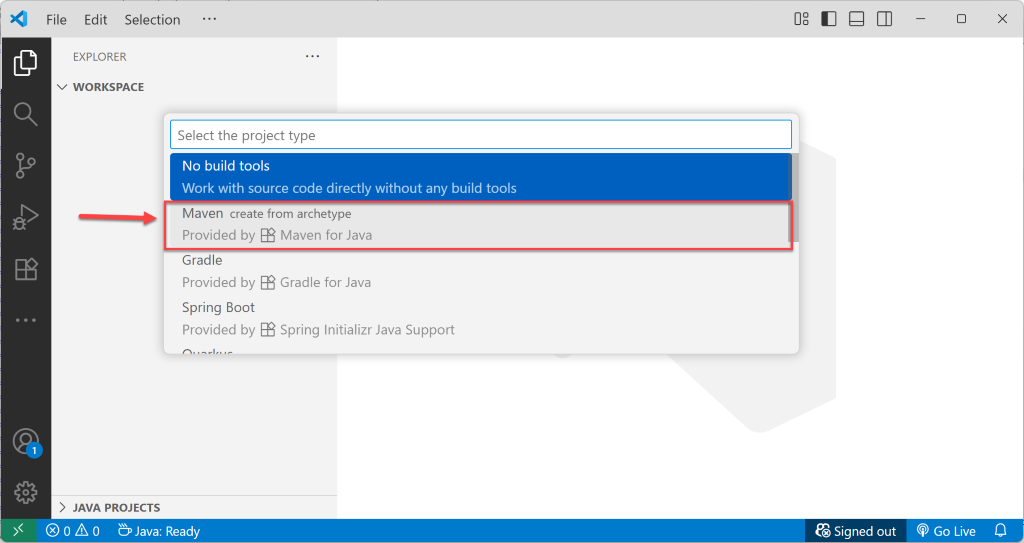Click Go Live in the status bar

pyautogui.click(x=946, y=531)
